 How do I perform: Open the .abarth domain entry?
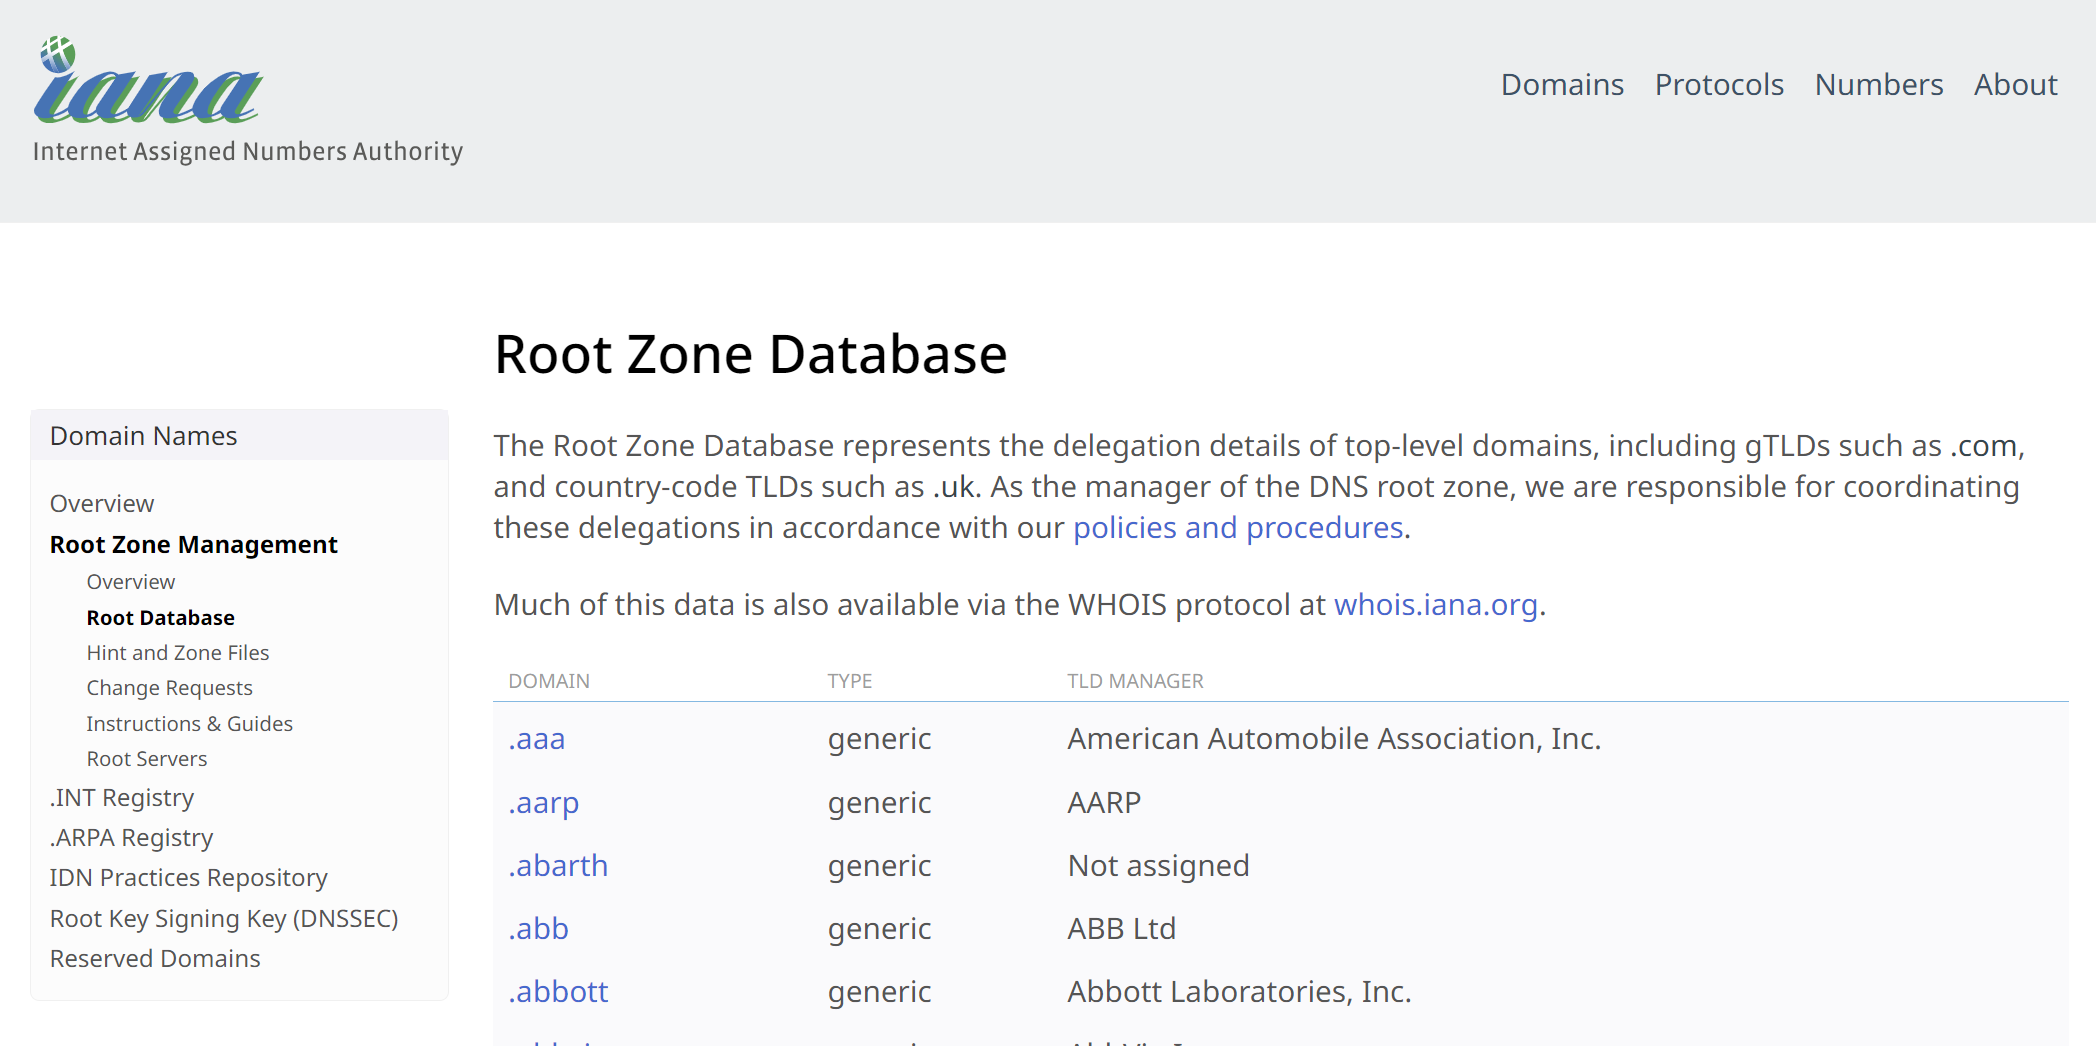coord(558,866)
